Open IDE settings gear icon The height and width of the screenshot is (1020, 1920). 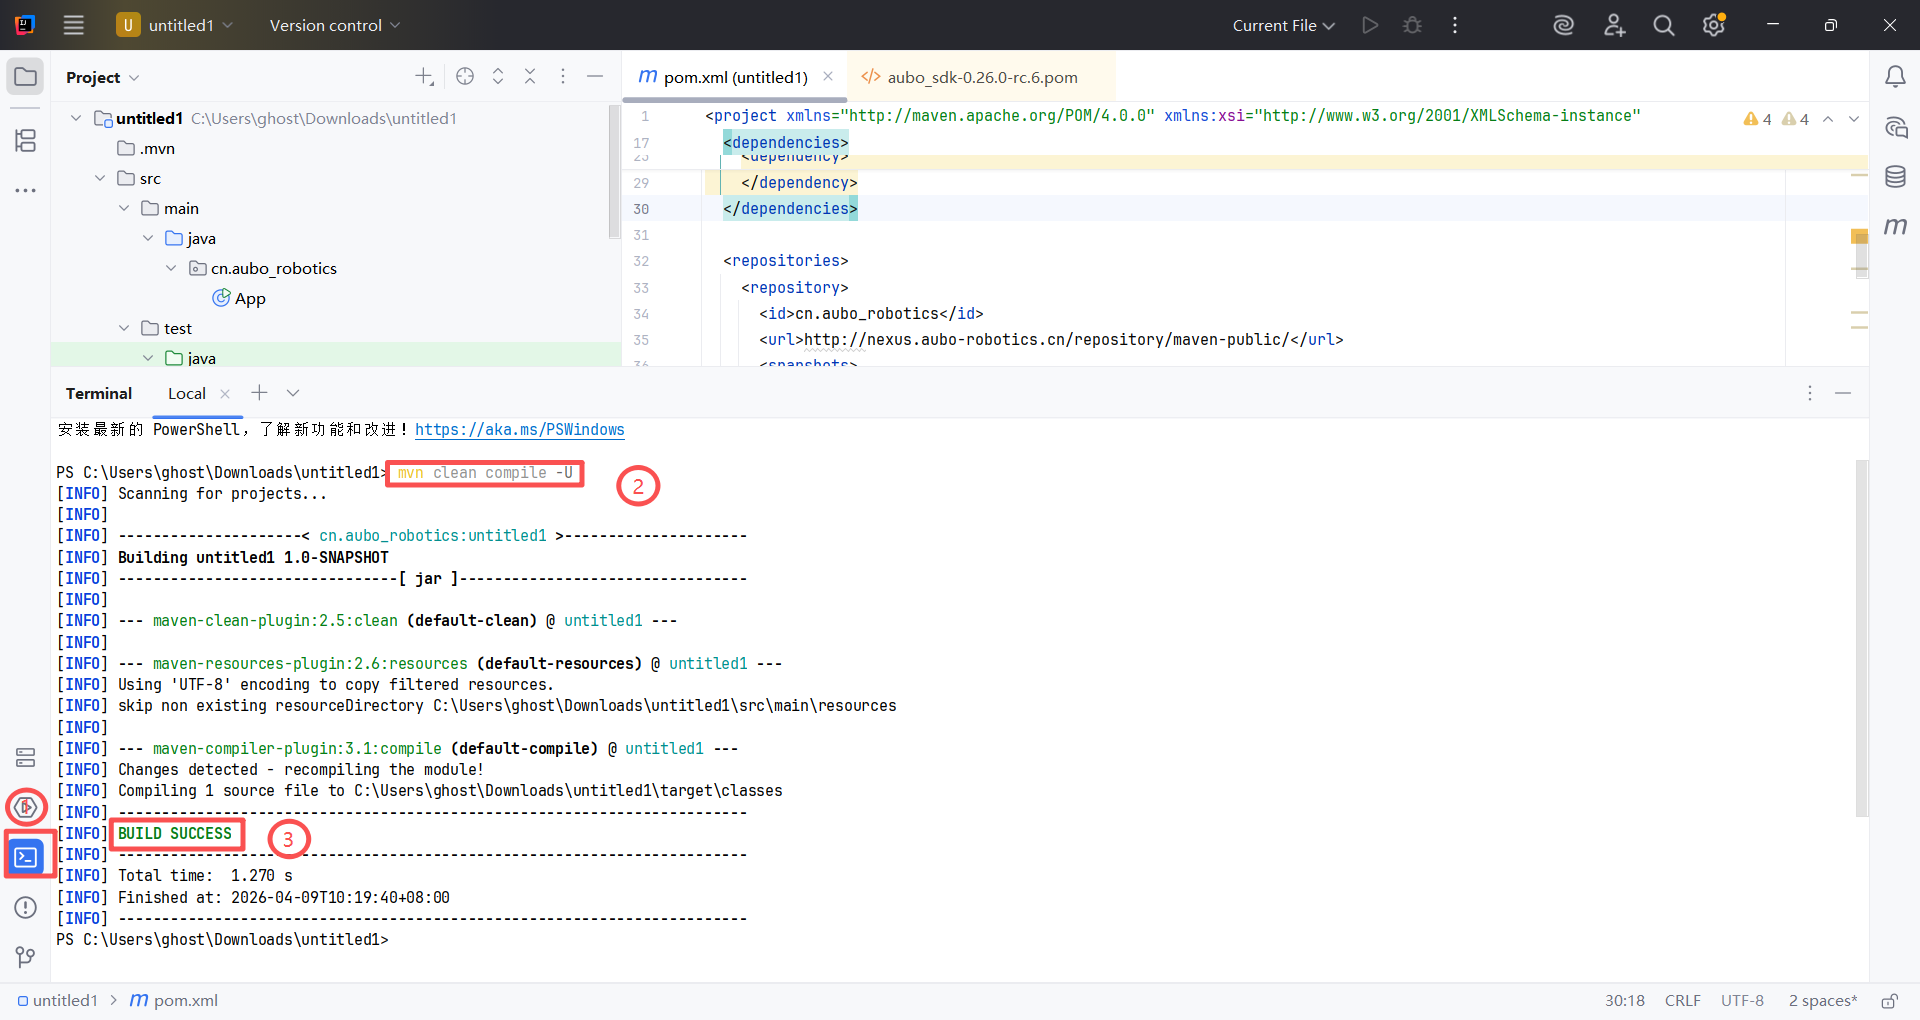[1713, 25]
